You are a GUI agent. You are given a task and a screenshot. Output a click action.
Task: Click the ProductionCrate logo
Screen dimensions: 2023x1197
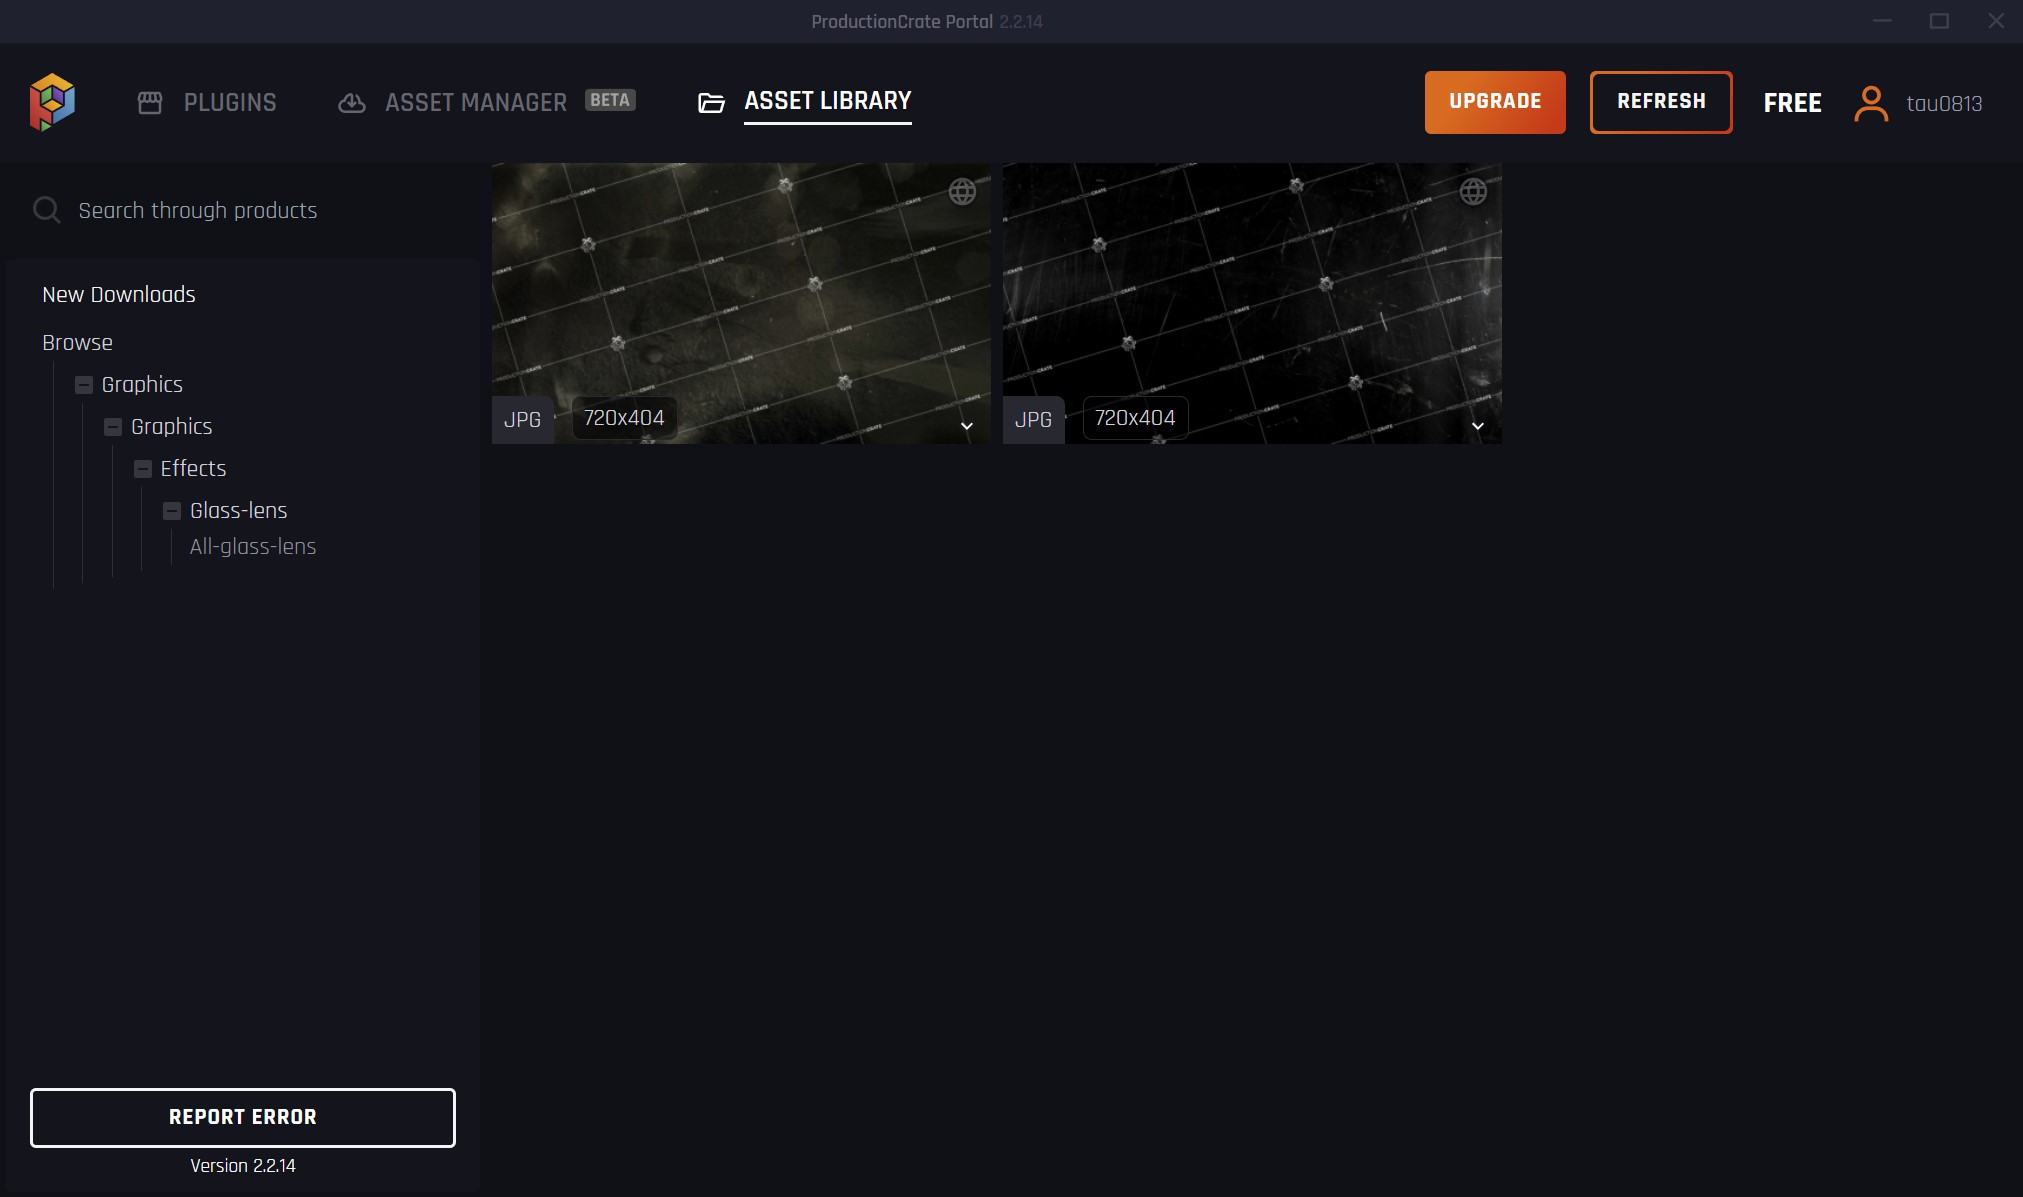(x=52, y=102)
